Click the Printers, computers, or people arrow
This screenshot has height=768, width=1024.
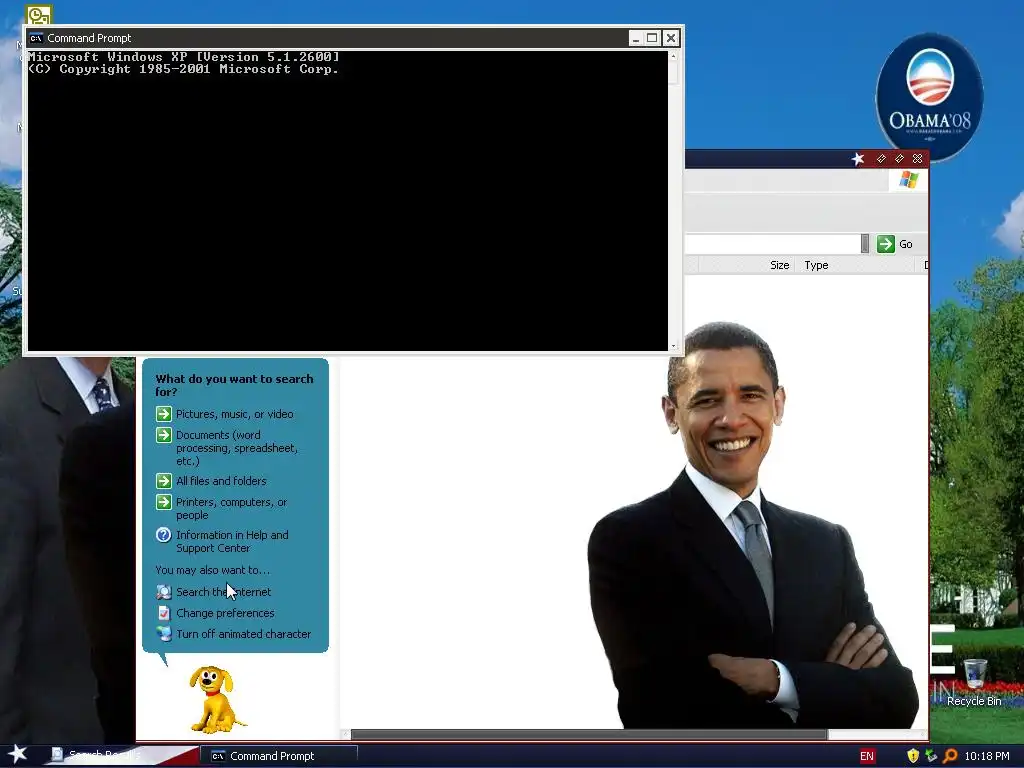pyautogui.click(x=164, y=502)
